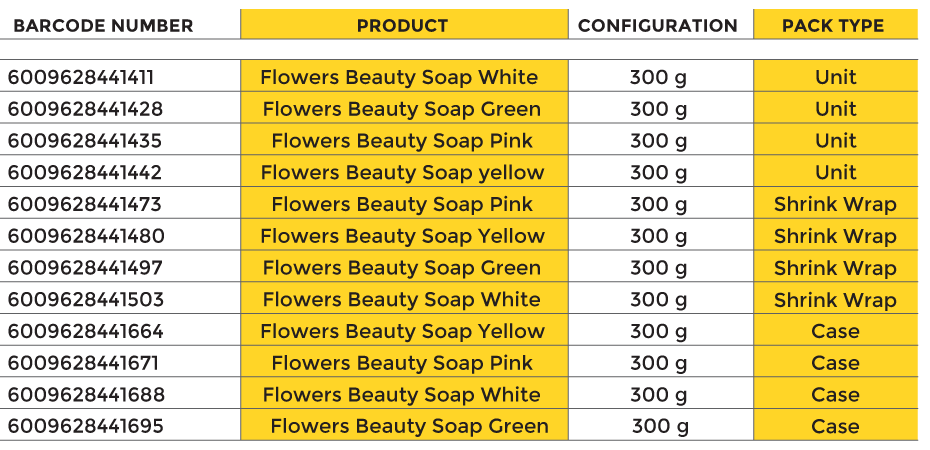The image size is (930, 450).
Task: Click Case cell for barcode 6009628441664
Action: (835, 331)
